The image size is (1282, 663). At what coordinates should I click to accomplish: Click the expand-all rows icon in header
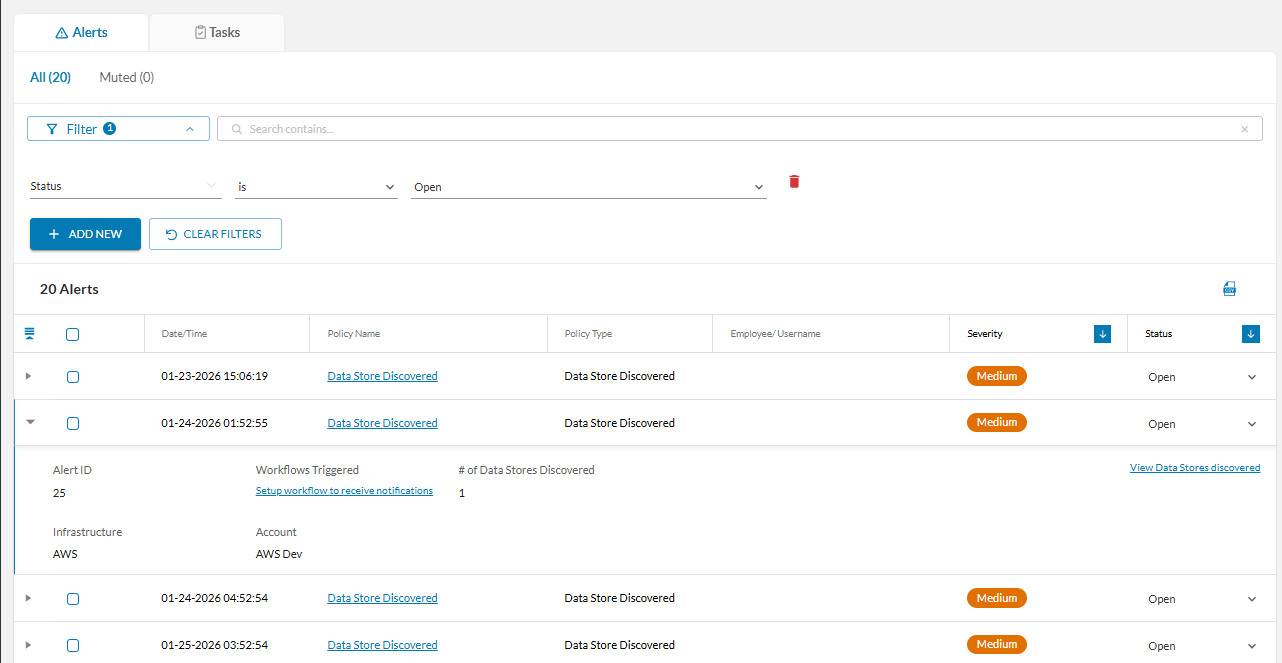pos(29,334)
